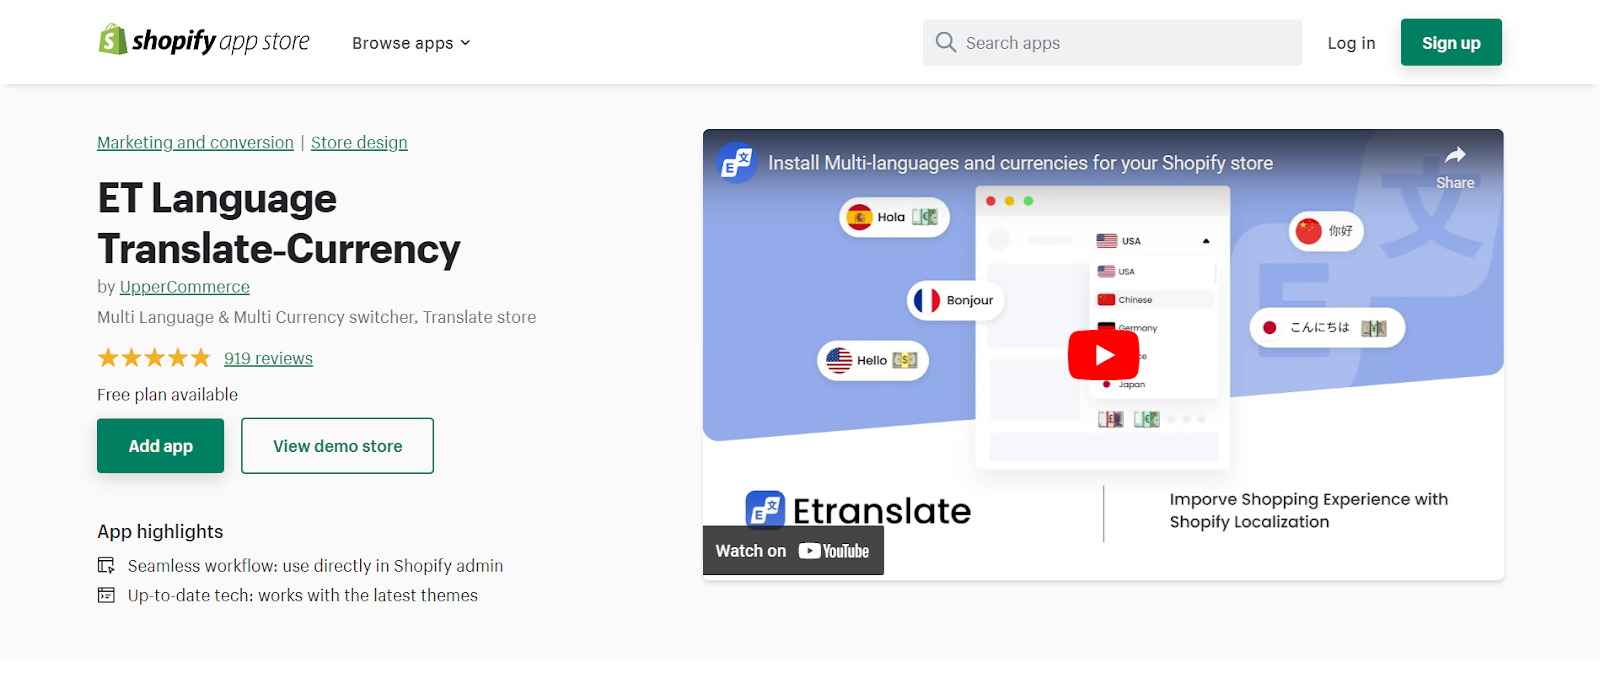Open the 919 reviews link

tap(268, 358)
